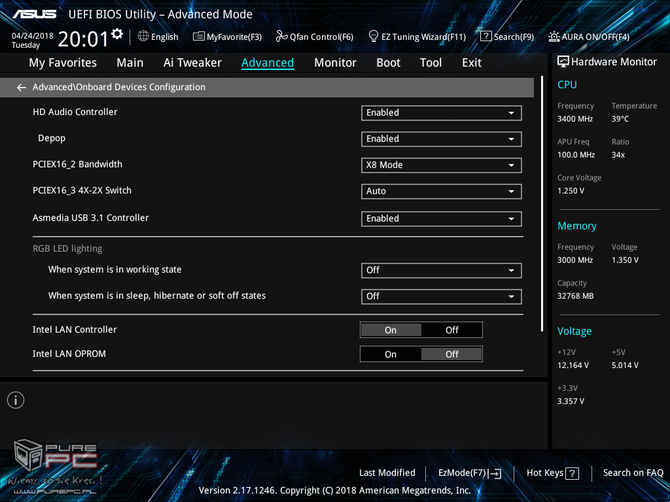Select the Advanced tab
The width and height of the screenshot is (670, 502).
tap(267, 63)
